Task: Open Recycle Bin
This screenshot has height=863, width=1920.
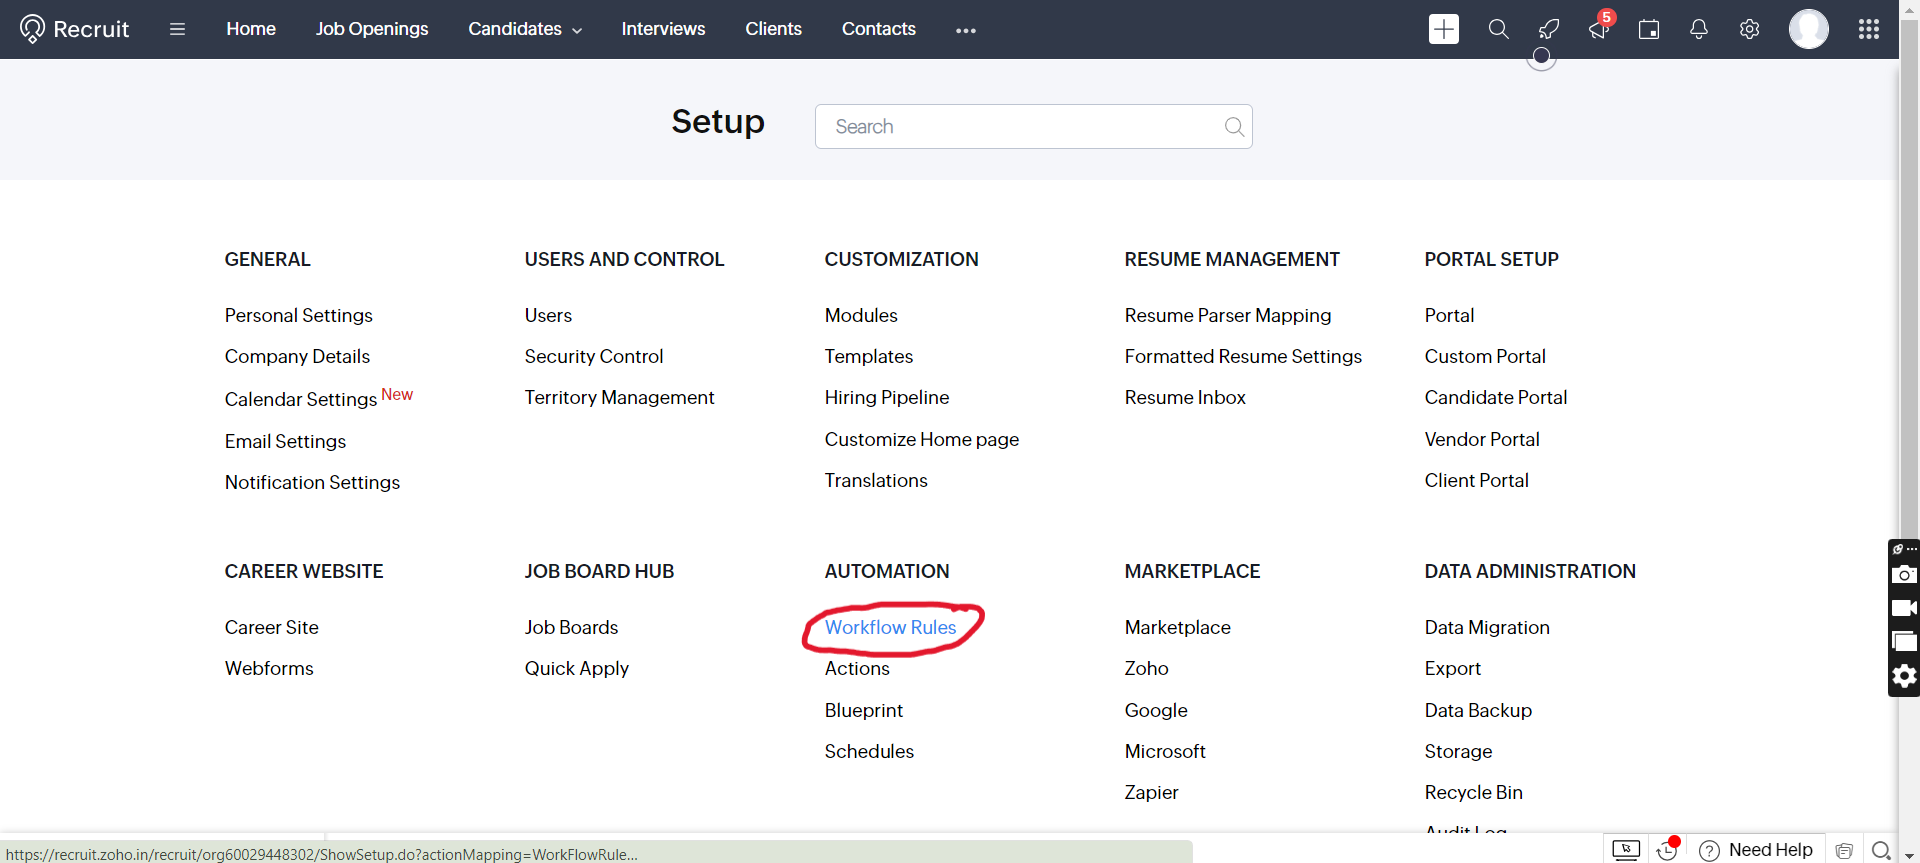Action: point(1474,792)
